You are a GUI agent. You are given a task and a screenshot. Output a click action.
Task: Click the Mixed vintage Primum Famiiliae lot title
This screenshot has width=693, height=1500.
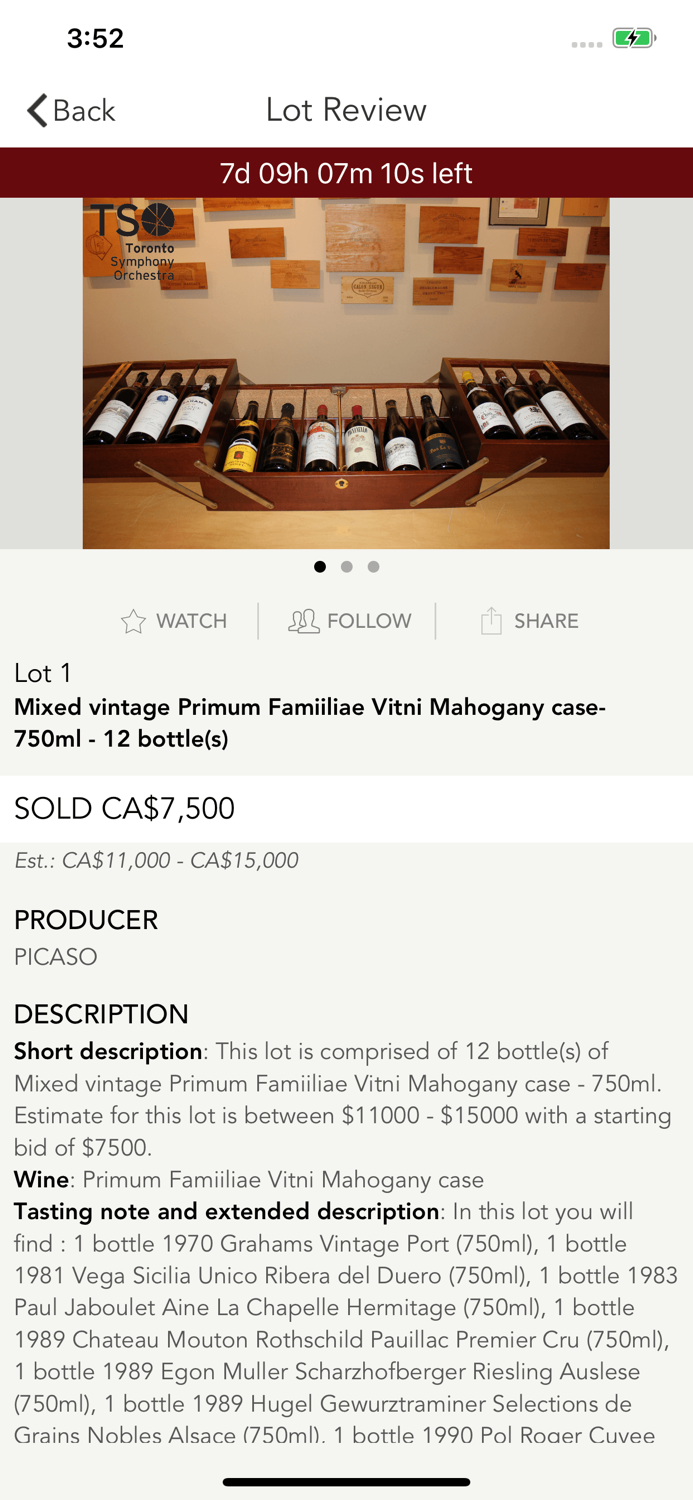310,723
